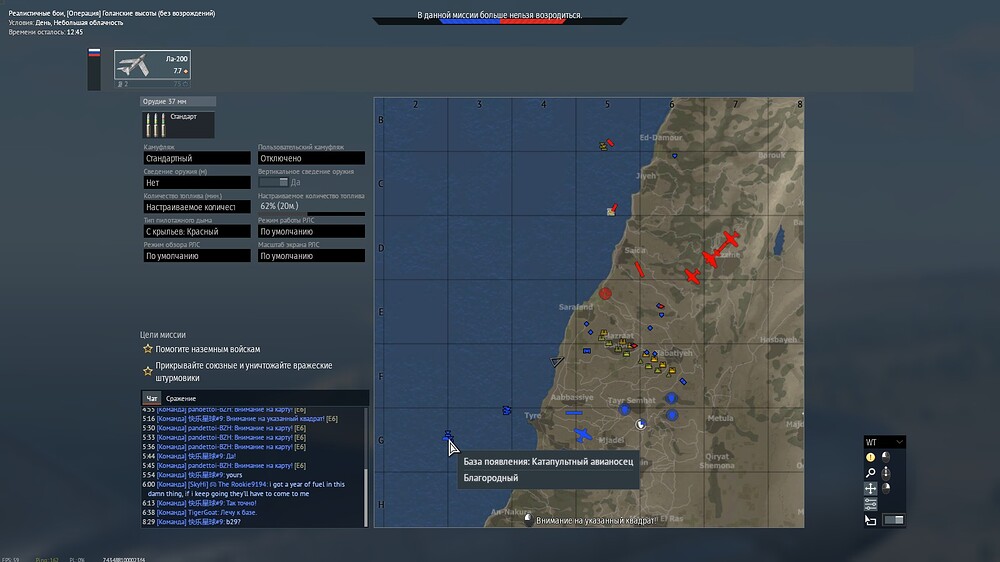Select the map pan arrows tool
The image size is (1000, 562).
[871, 489]
